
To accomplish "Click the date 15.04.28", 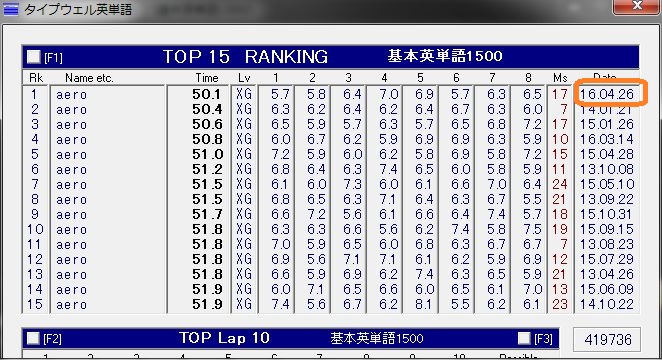I will tap(607, 154).
